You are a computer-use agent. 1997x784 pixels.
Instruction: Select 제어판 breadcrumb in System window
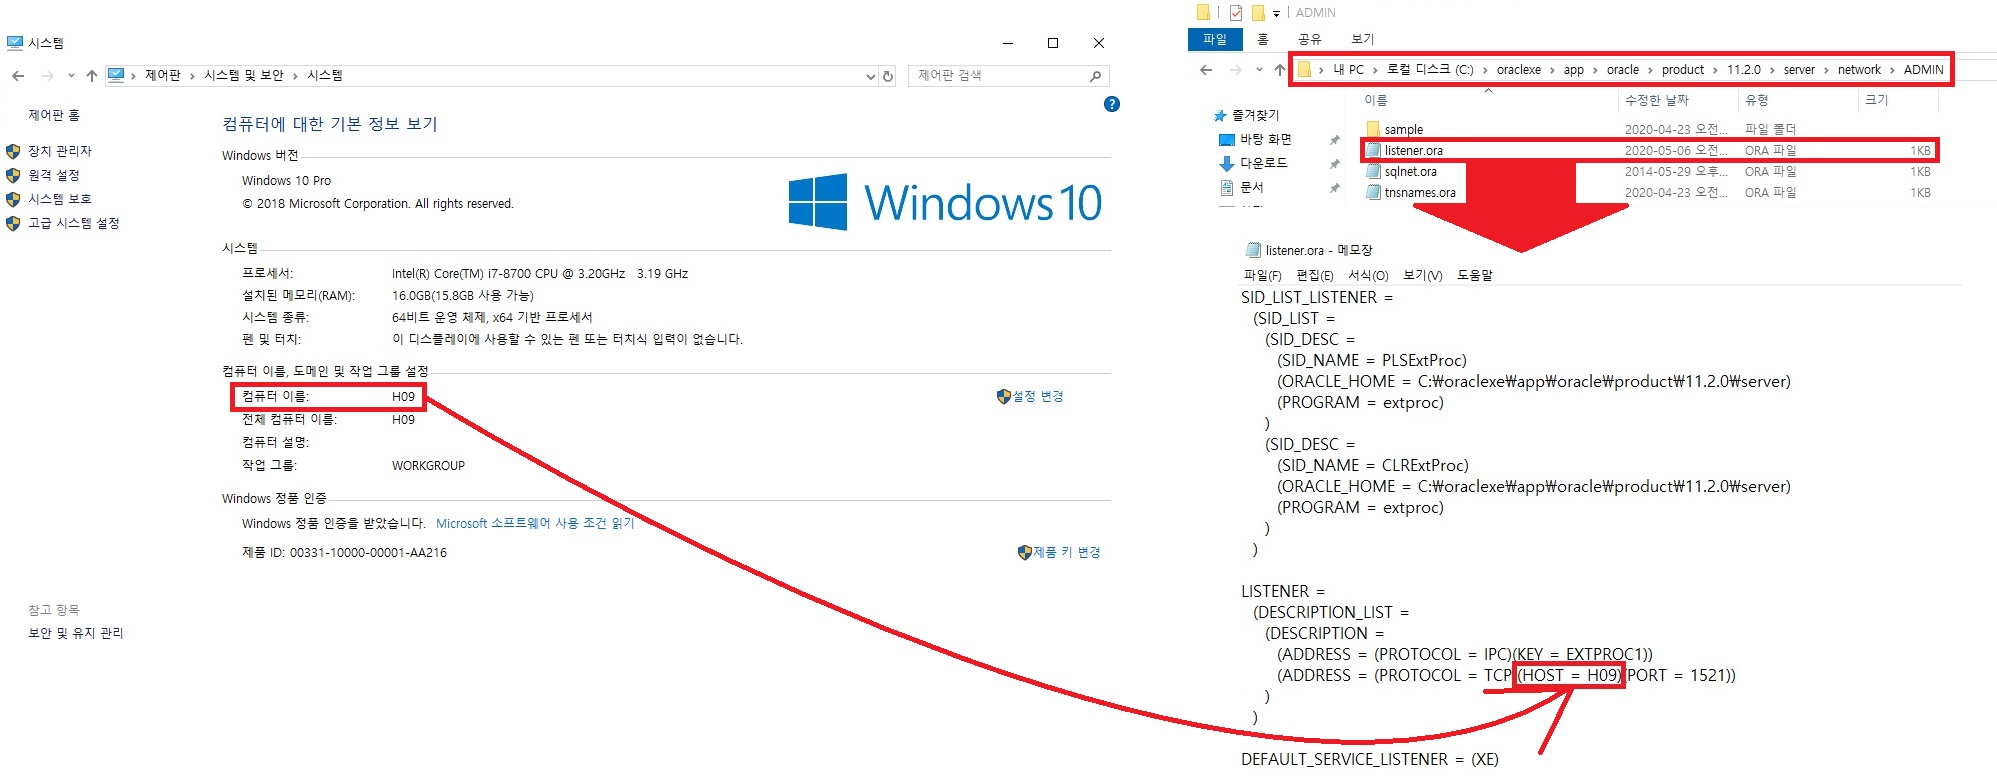163,76
